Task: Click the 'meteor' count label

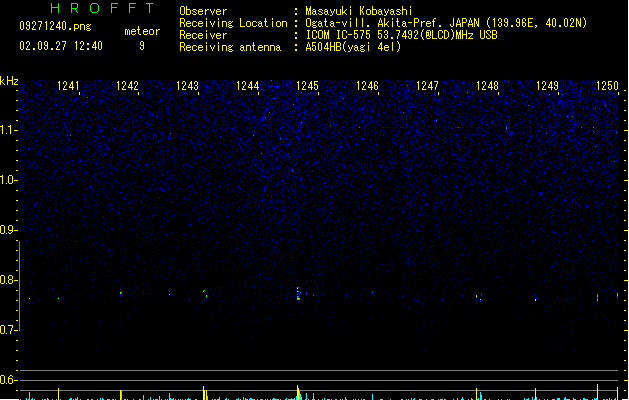Action: tap(142, 31)
